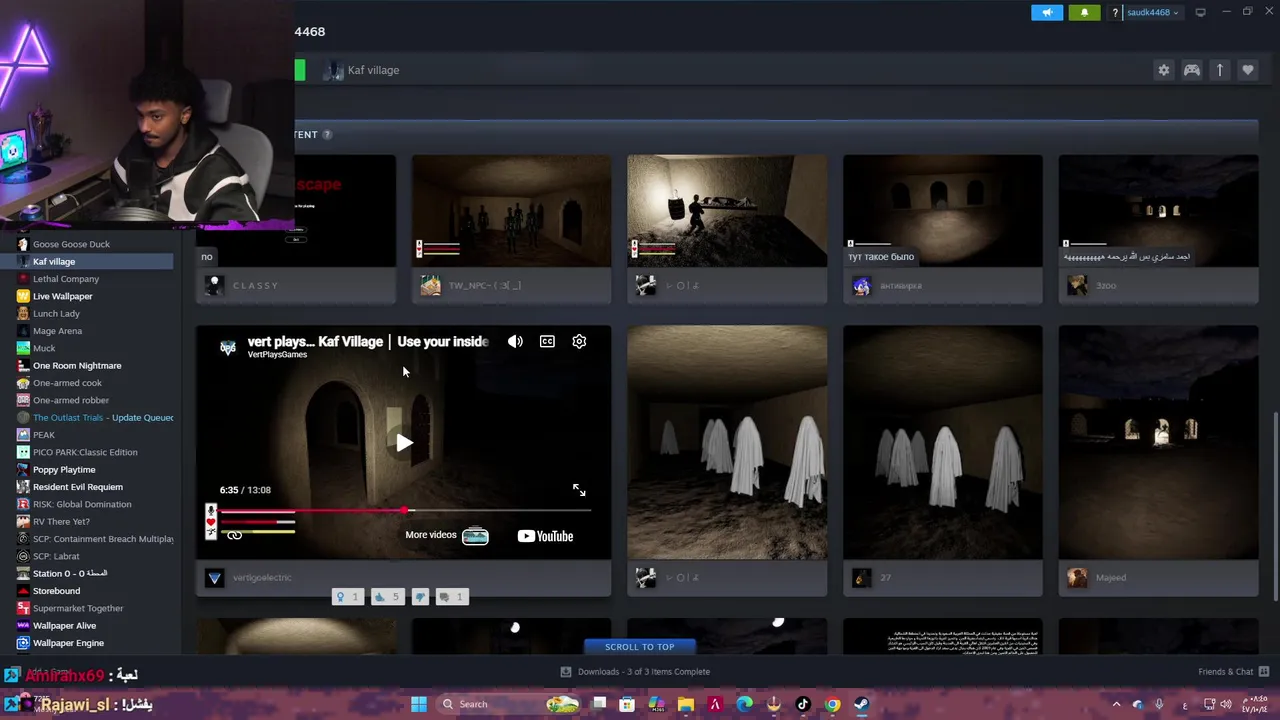Click the community content help question mark
Image resolution: width=1280 pixels, height=720 pixels.
(x=327, y=134)
